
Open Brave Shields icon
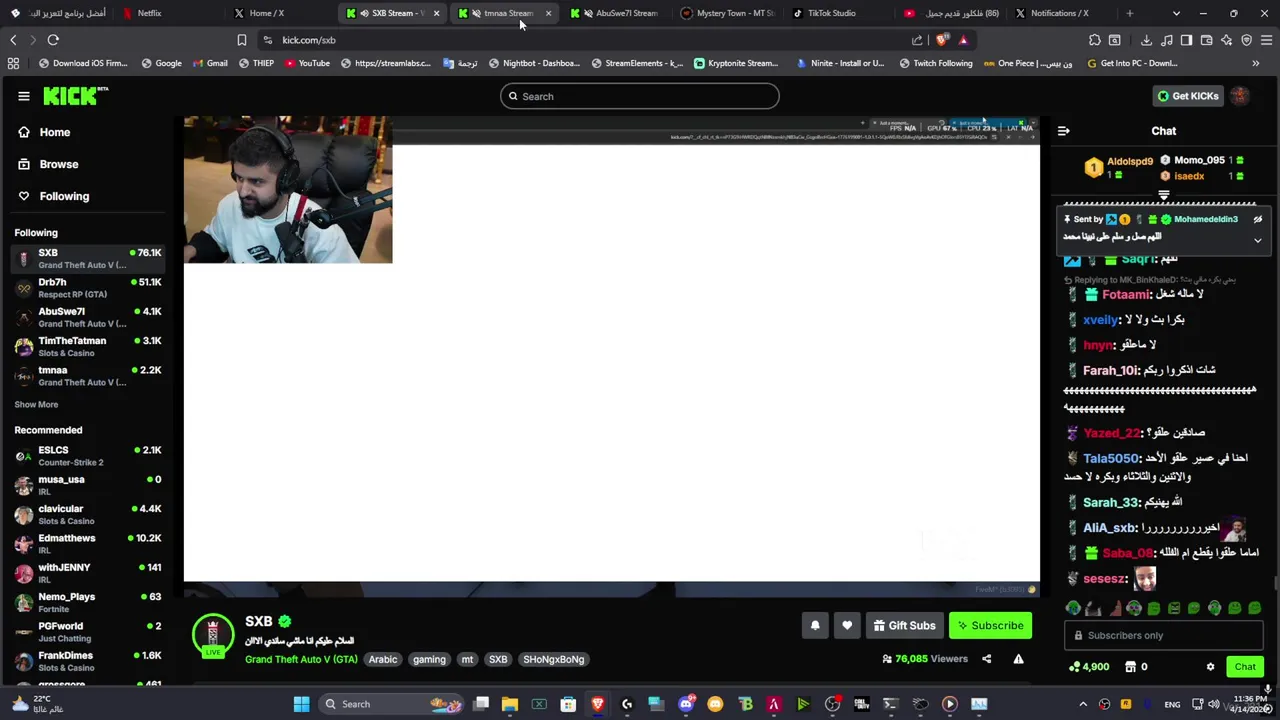pyautogui.click(x=942, y=40)
